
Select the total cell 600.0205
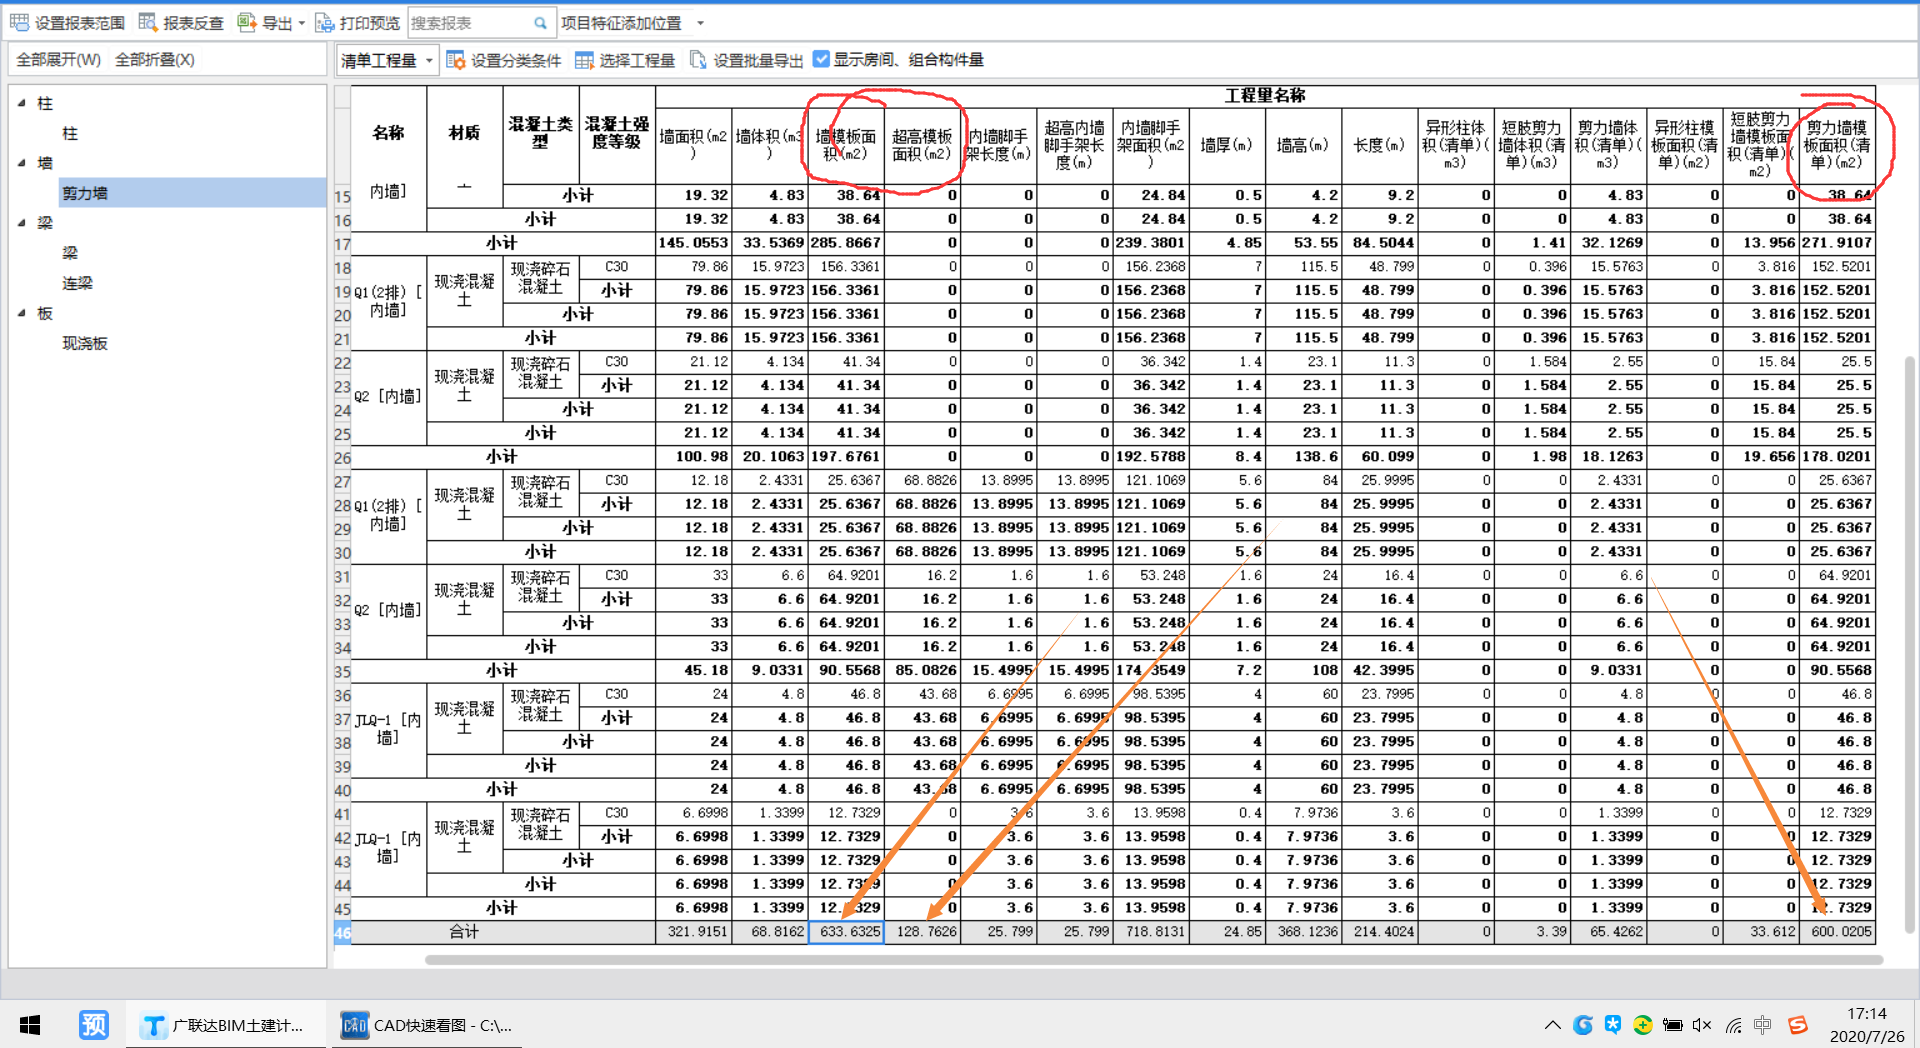1837,932
